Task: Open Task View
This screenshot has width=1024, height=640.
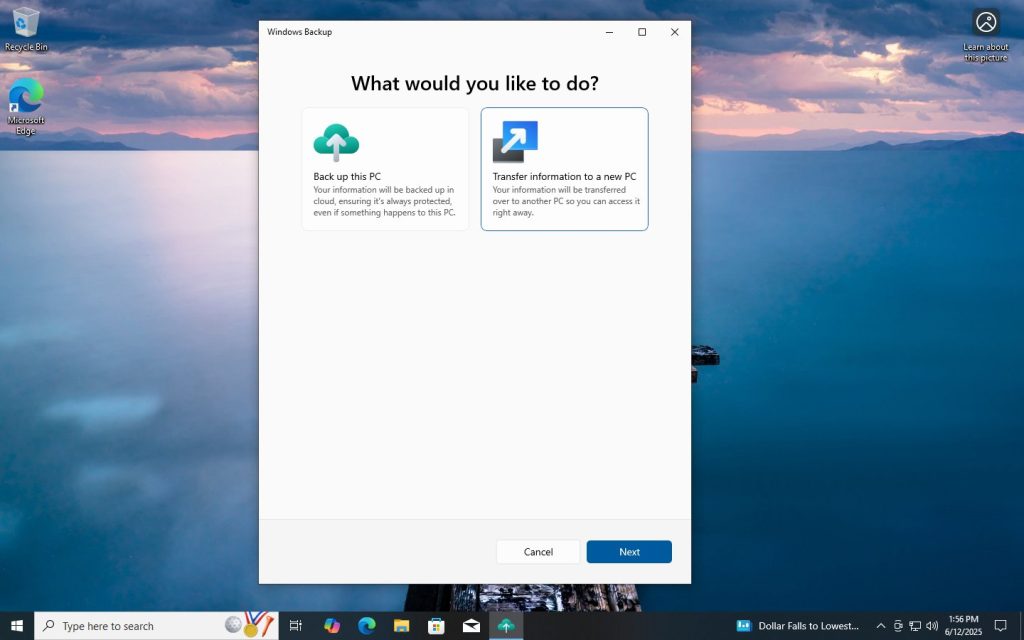Action: [295, 625]
